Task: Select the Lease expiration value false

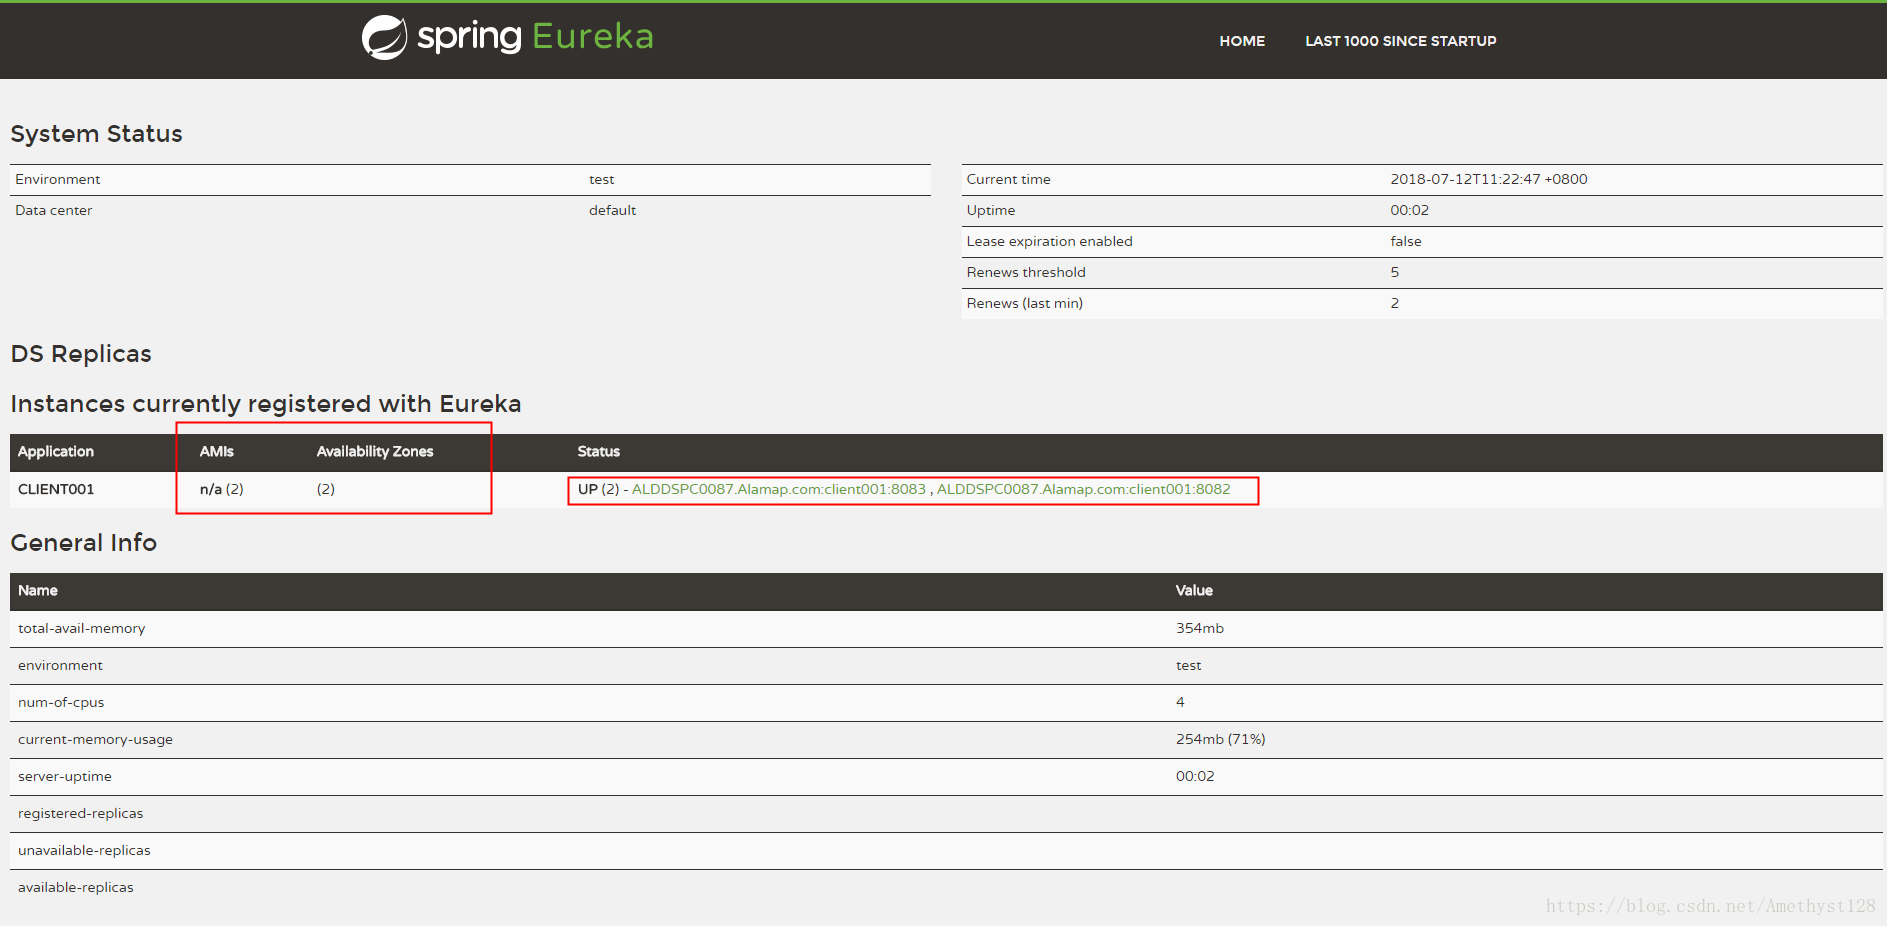Action: point(1406,241)
